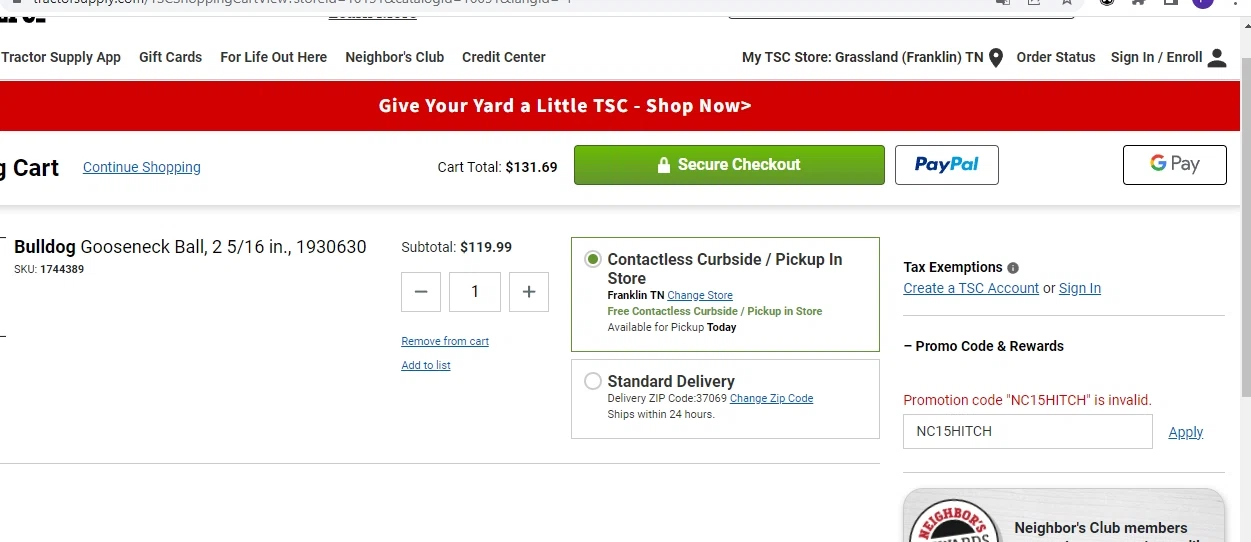
Task: Select Contactless Curbside / Pickup In Store
Action: coord(593,260)
